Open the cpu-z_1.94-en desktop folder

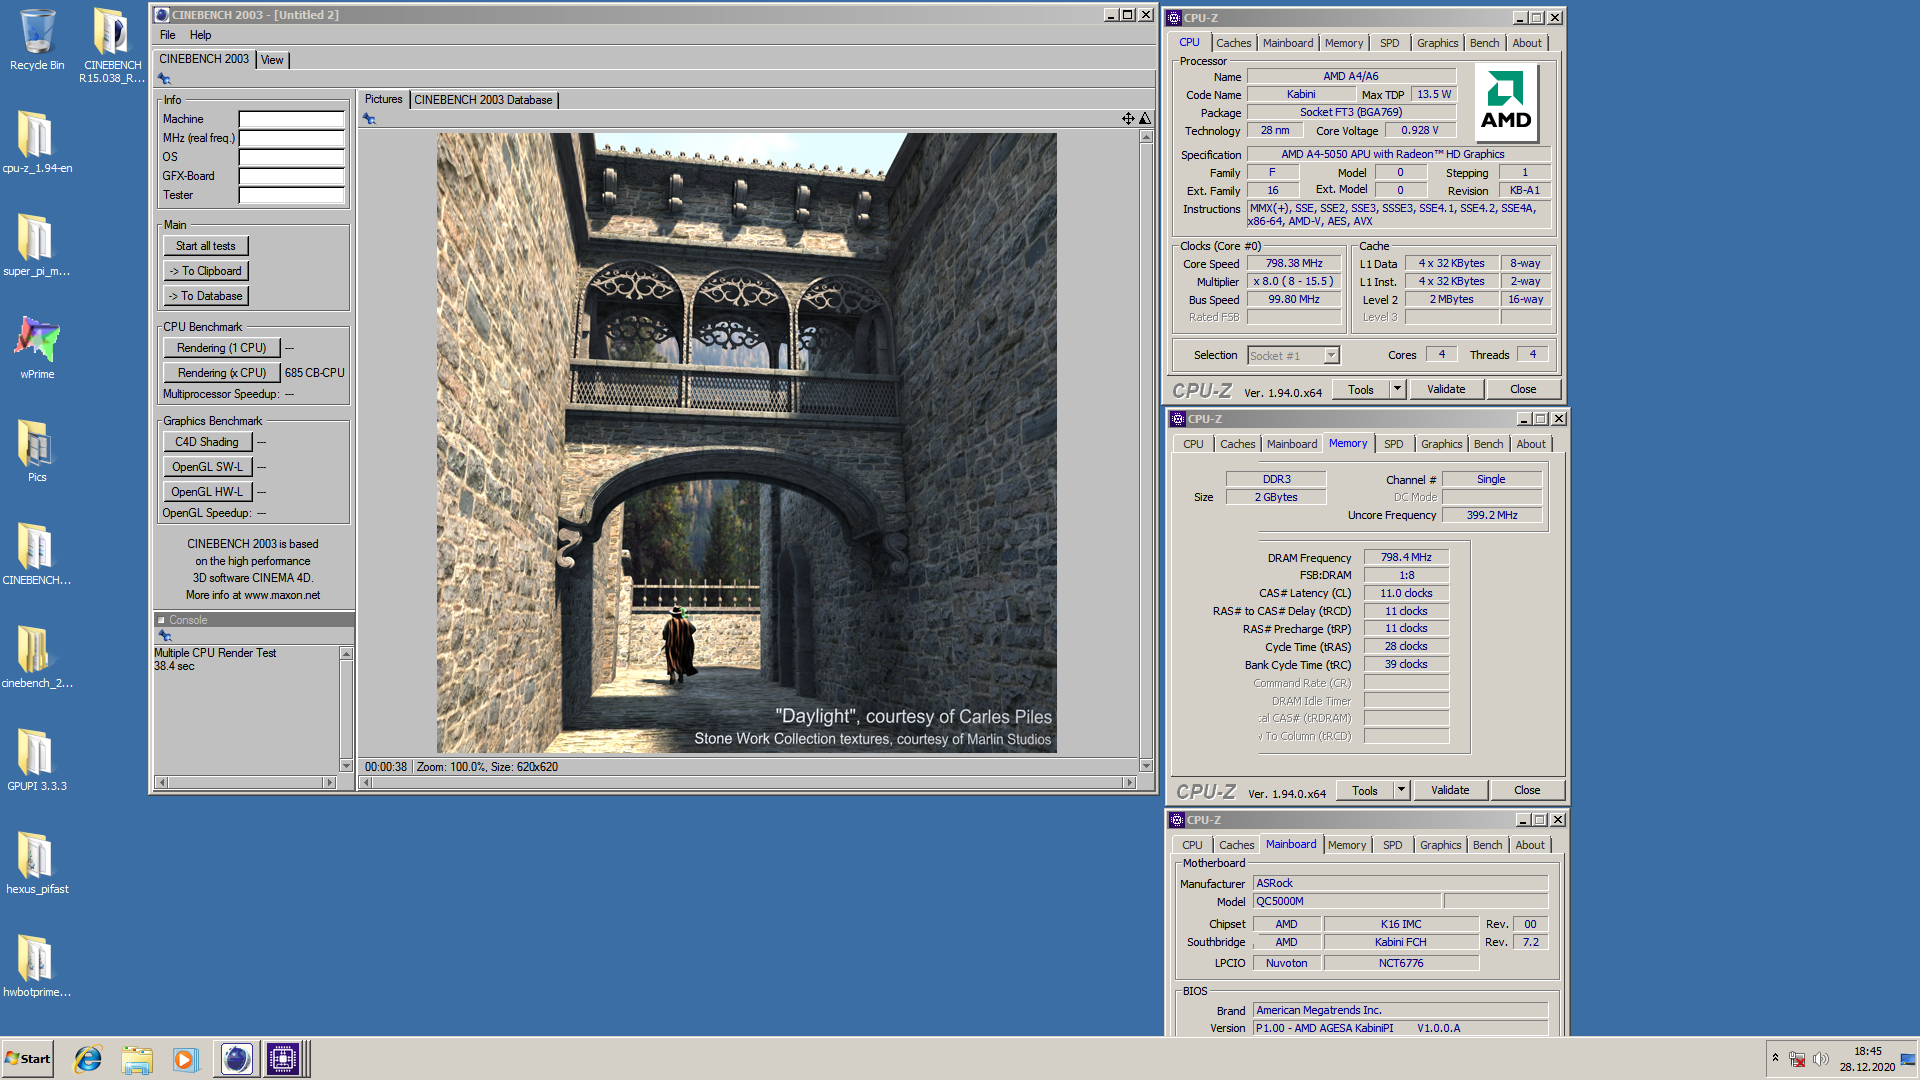[x=37, y=143]
